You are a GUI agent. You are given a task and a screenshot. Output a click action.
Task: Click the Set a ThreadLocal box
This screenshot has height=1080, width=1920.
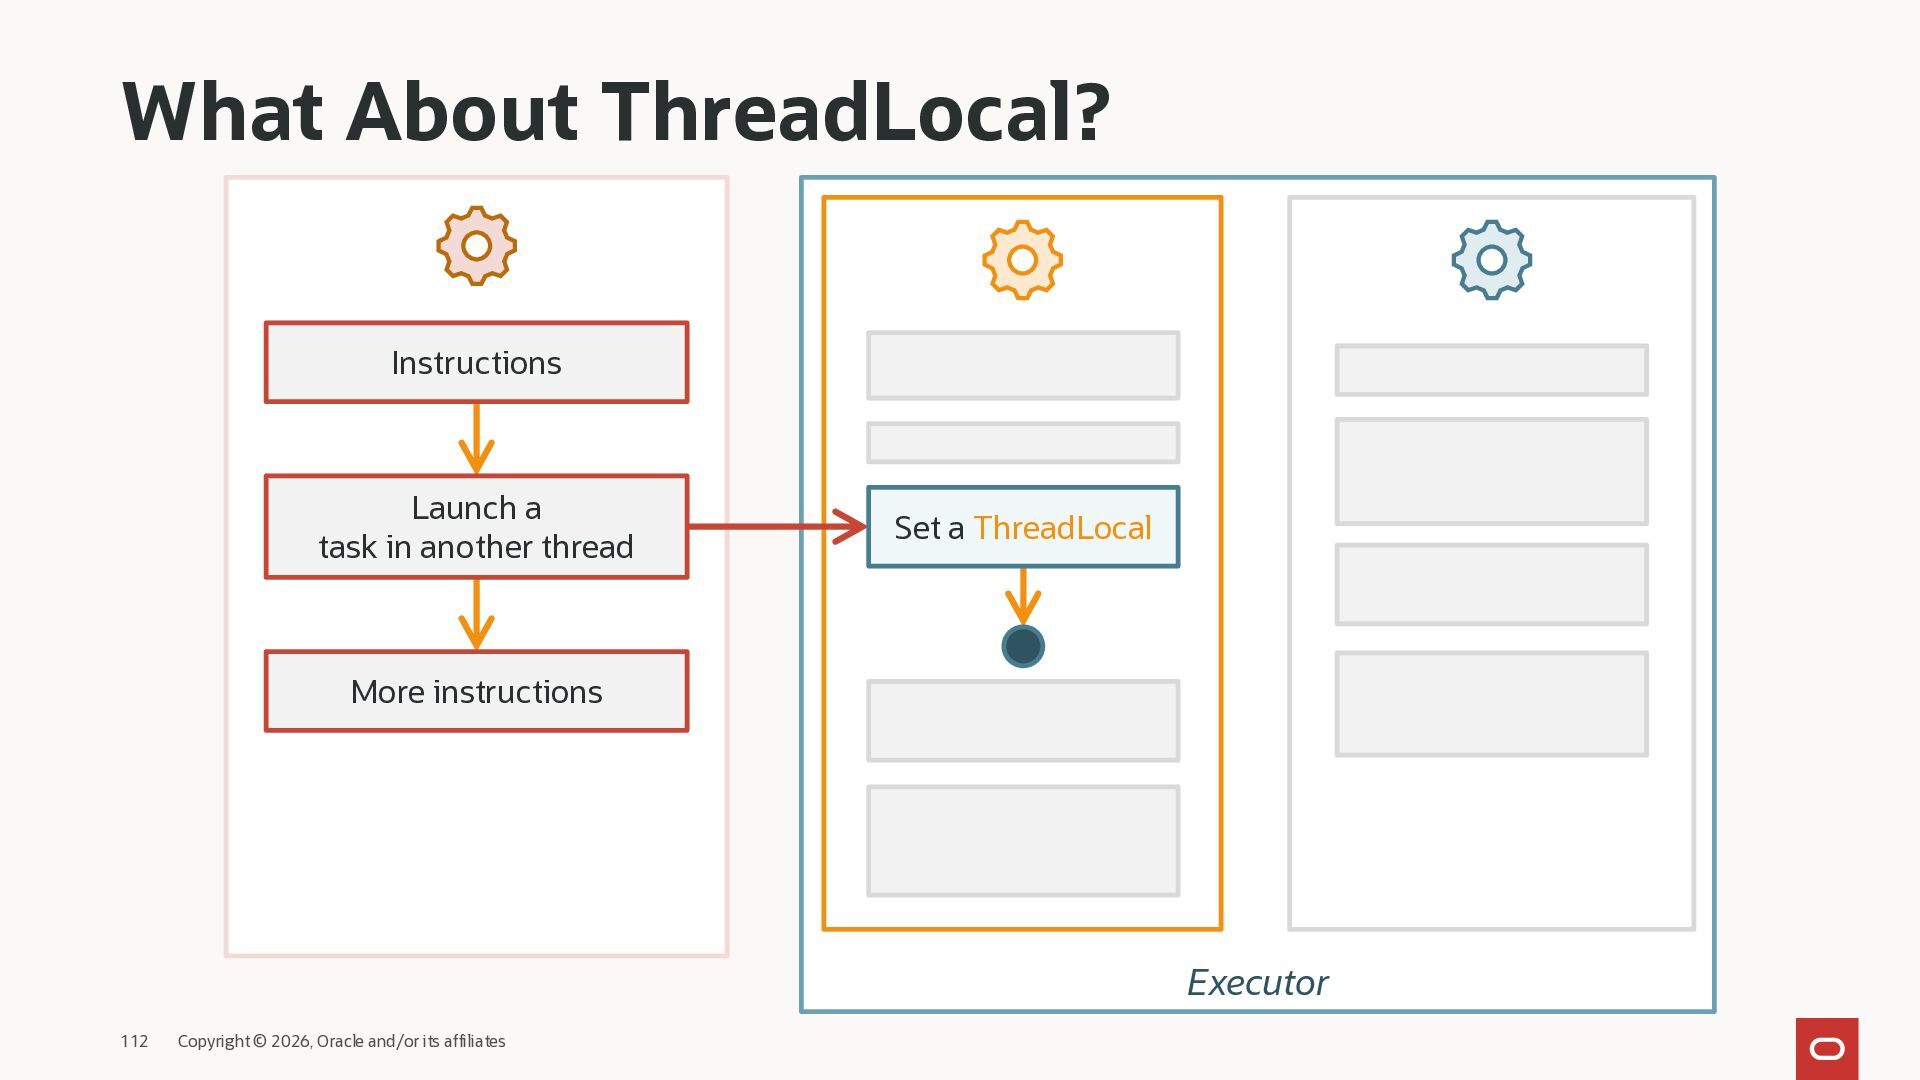pos(1022,527)
